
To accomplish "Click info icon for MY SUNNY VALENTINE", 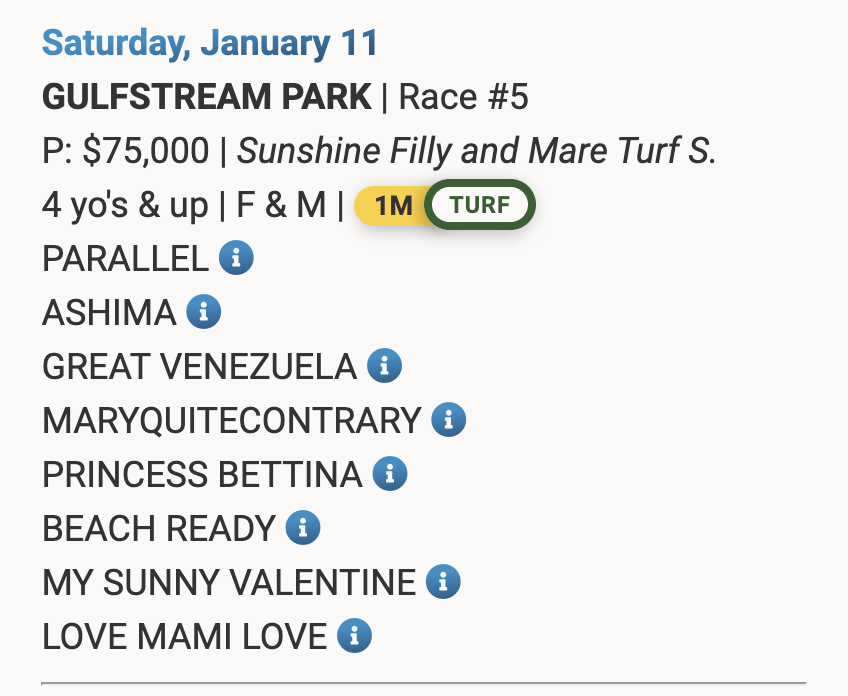I will point(443,581).
